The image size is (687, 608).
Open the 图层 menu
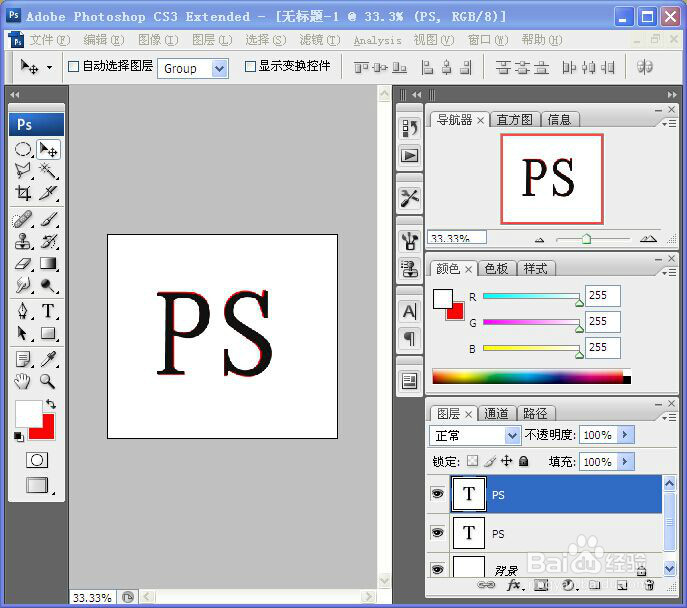(x=212, y=40)
